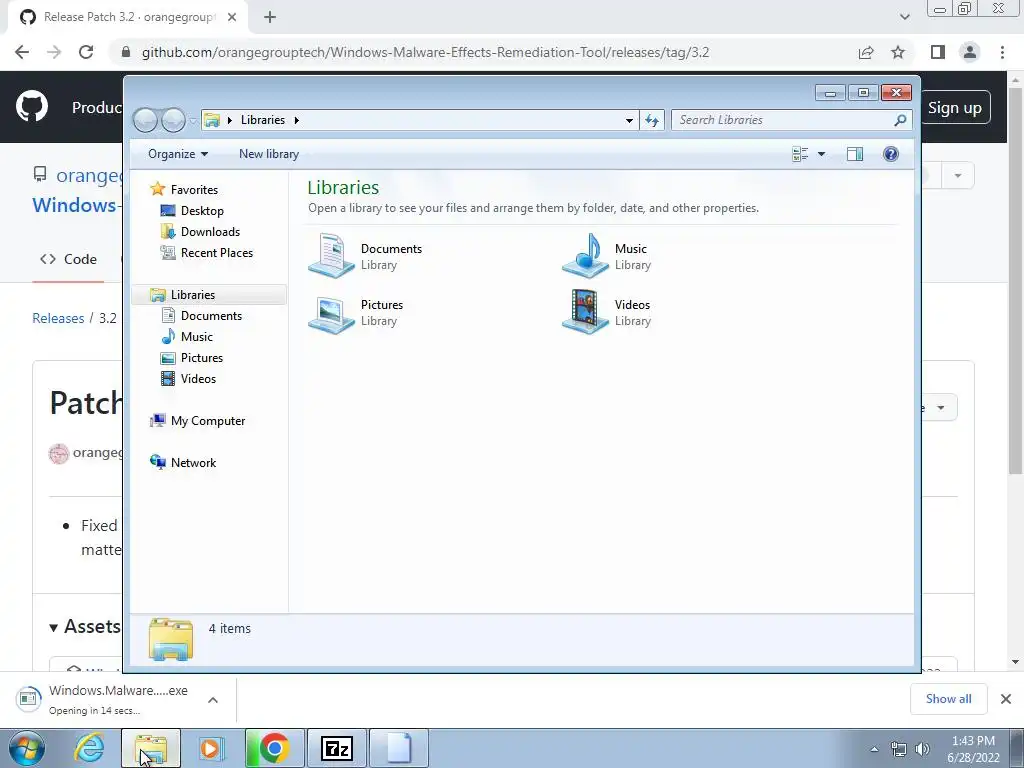
Task: Click blank document taskbar icon
Action: coord(399,748)
